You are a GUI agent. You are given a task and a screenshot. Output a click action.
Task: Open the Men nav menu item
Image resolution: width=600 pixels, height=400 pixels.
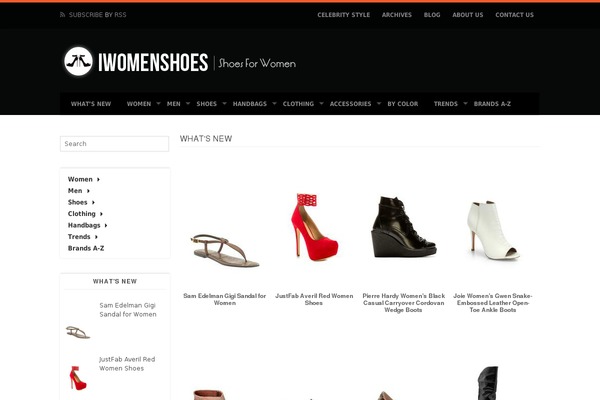pos(173,104)
